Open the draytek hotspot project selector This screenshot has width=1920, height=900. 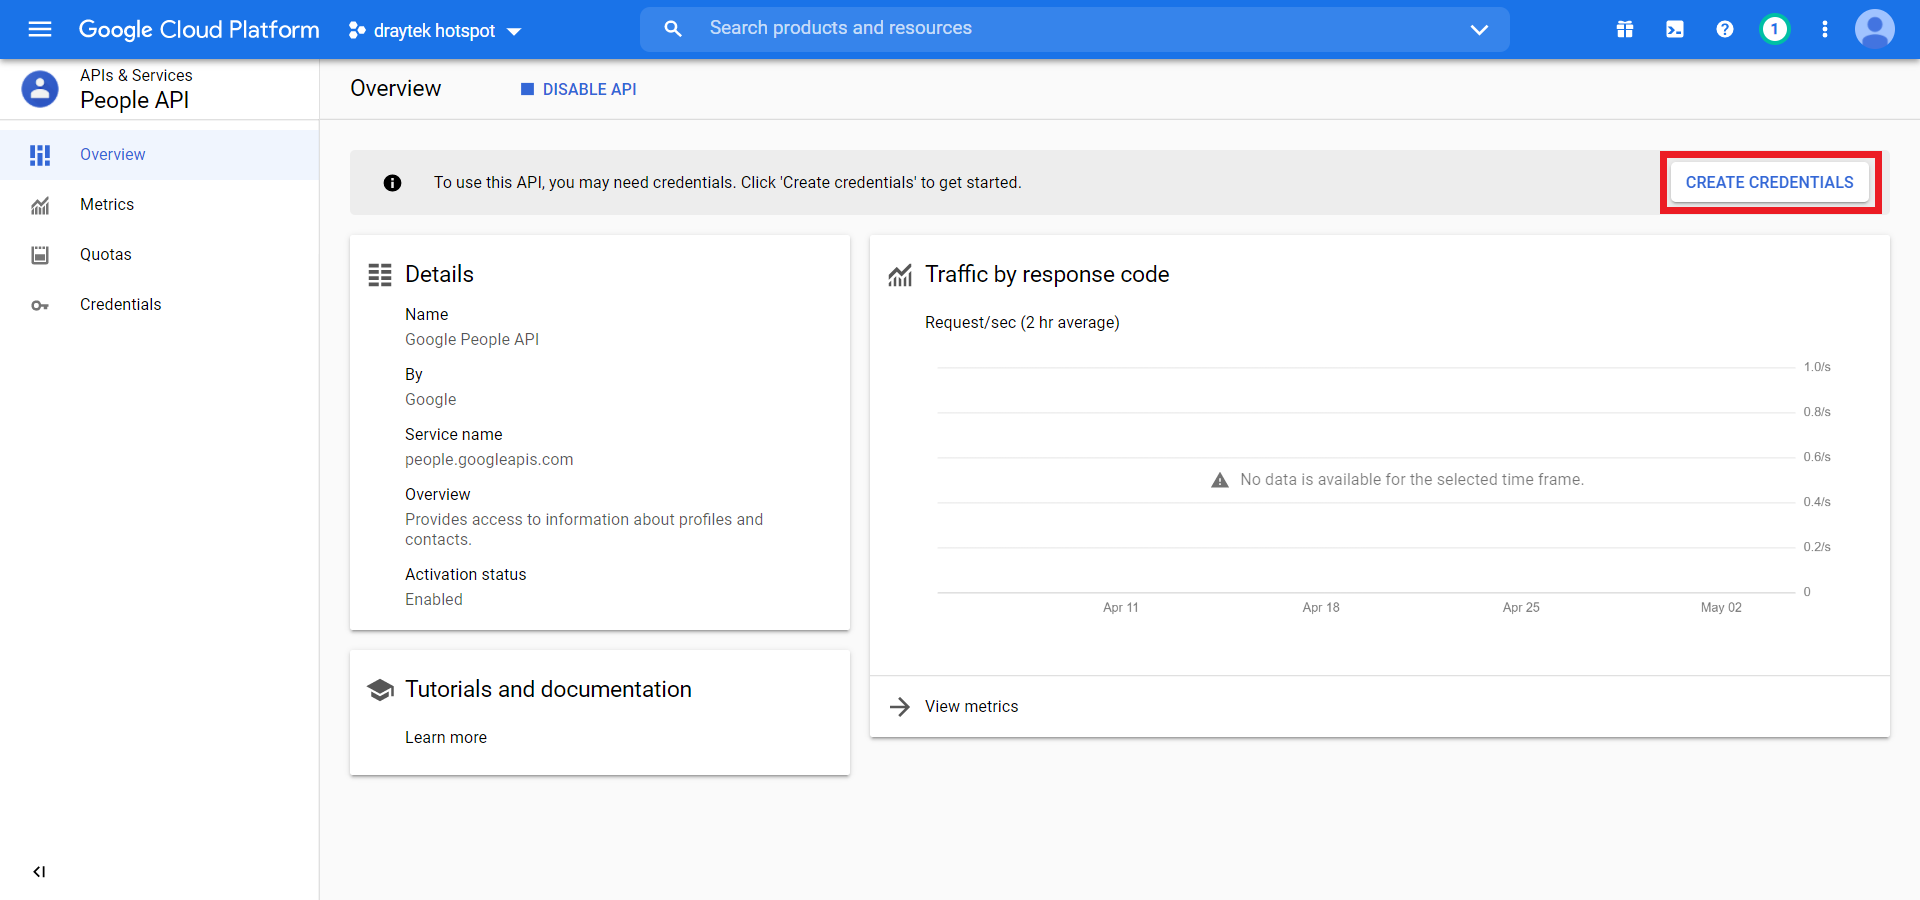[435, 31]
